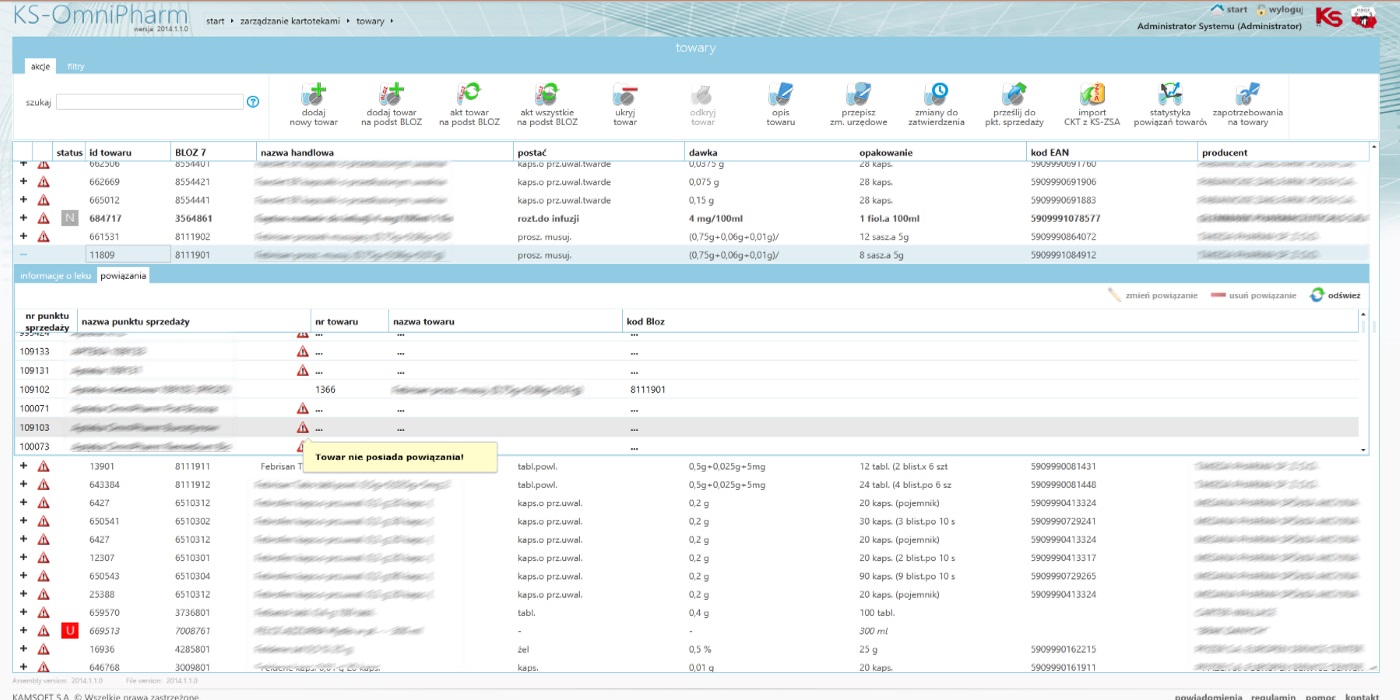The height and width of the screenshot is (700, 1400).
Task: Click 'zarządzanie kartotekami' in the breadcrumb
Action: click(291, 21)
